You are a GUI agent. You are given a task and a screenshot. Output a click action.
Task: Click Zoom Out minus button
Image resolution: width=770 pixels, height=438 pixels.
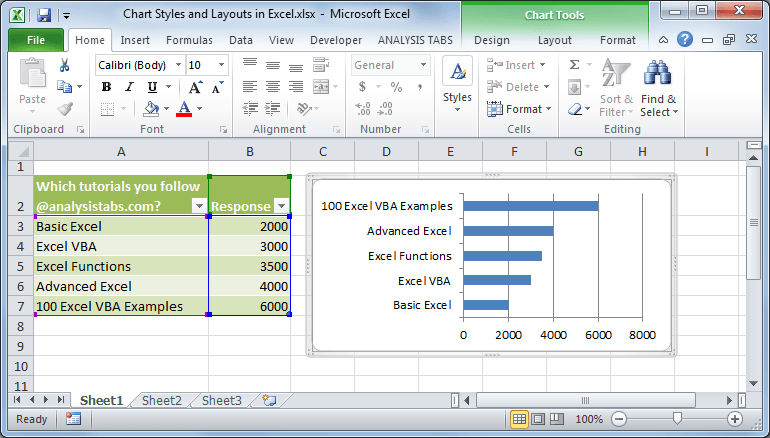pyautogui.click(x=619, y=419)
